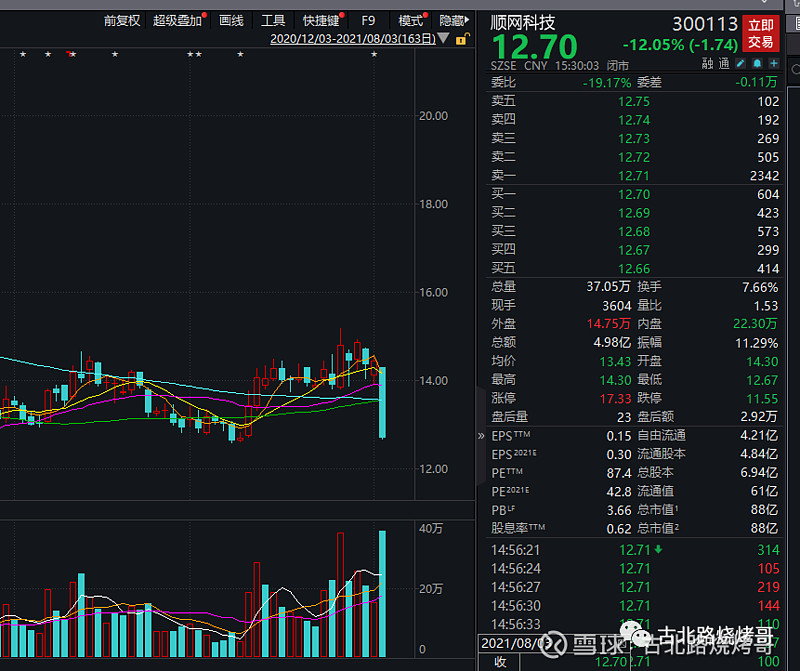Click the date range 2020/12/03-2021/08/03 link
Viewport: 800px width, 671px height.
tap(353, 39)
